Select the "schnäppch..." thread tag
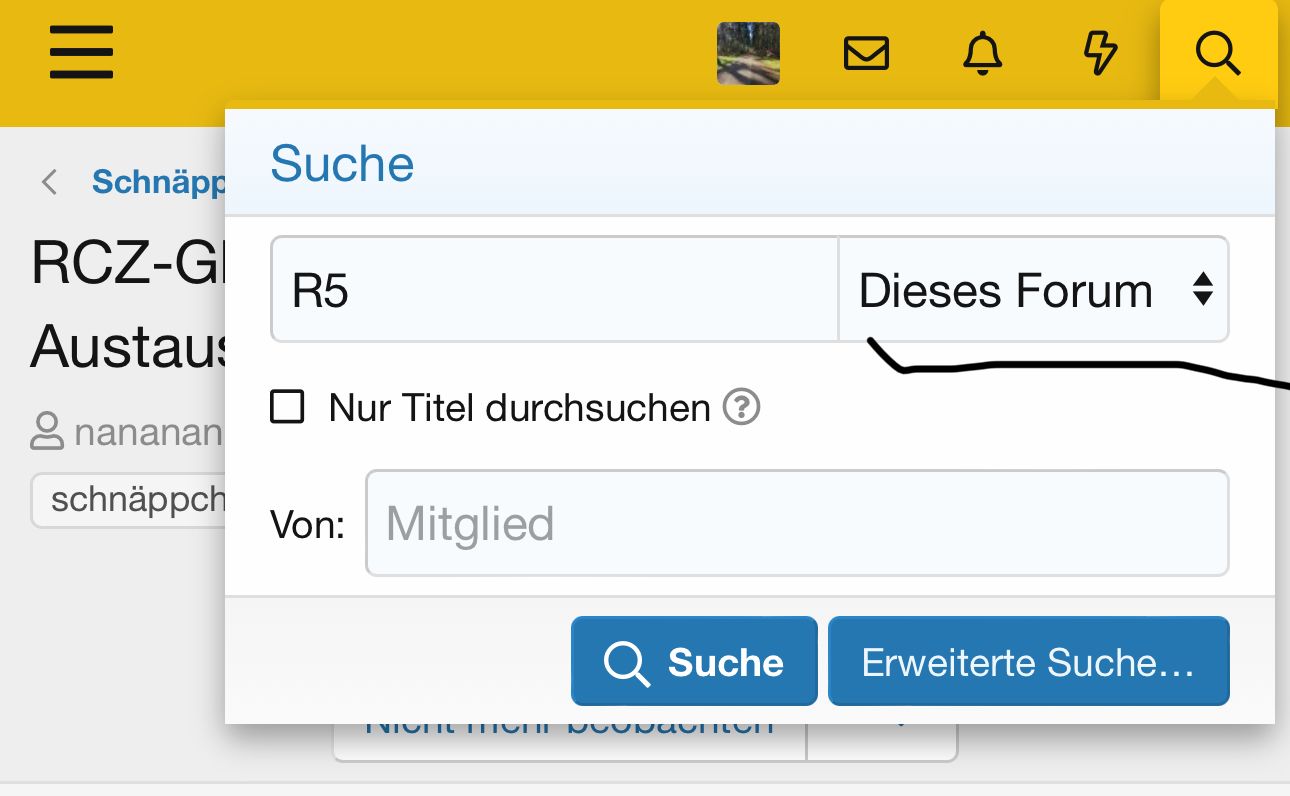Screen dimensions: 1290x796 [x=137, y=499]
